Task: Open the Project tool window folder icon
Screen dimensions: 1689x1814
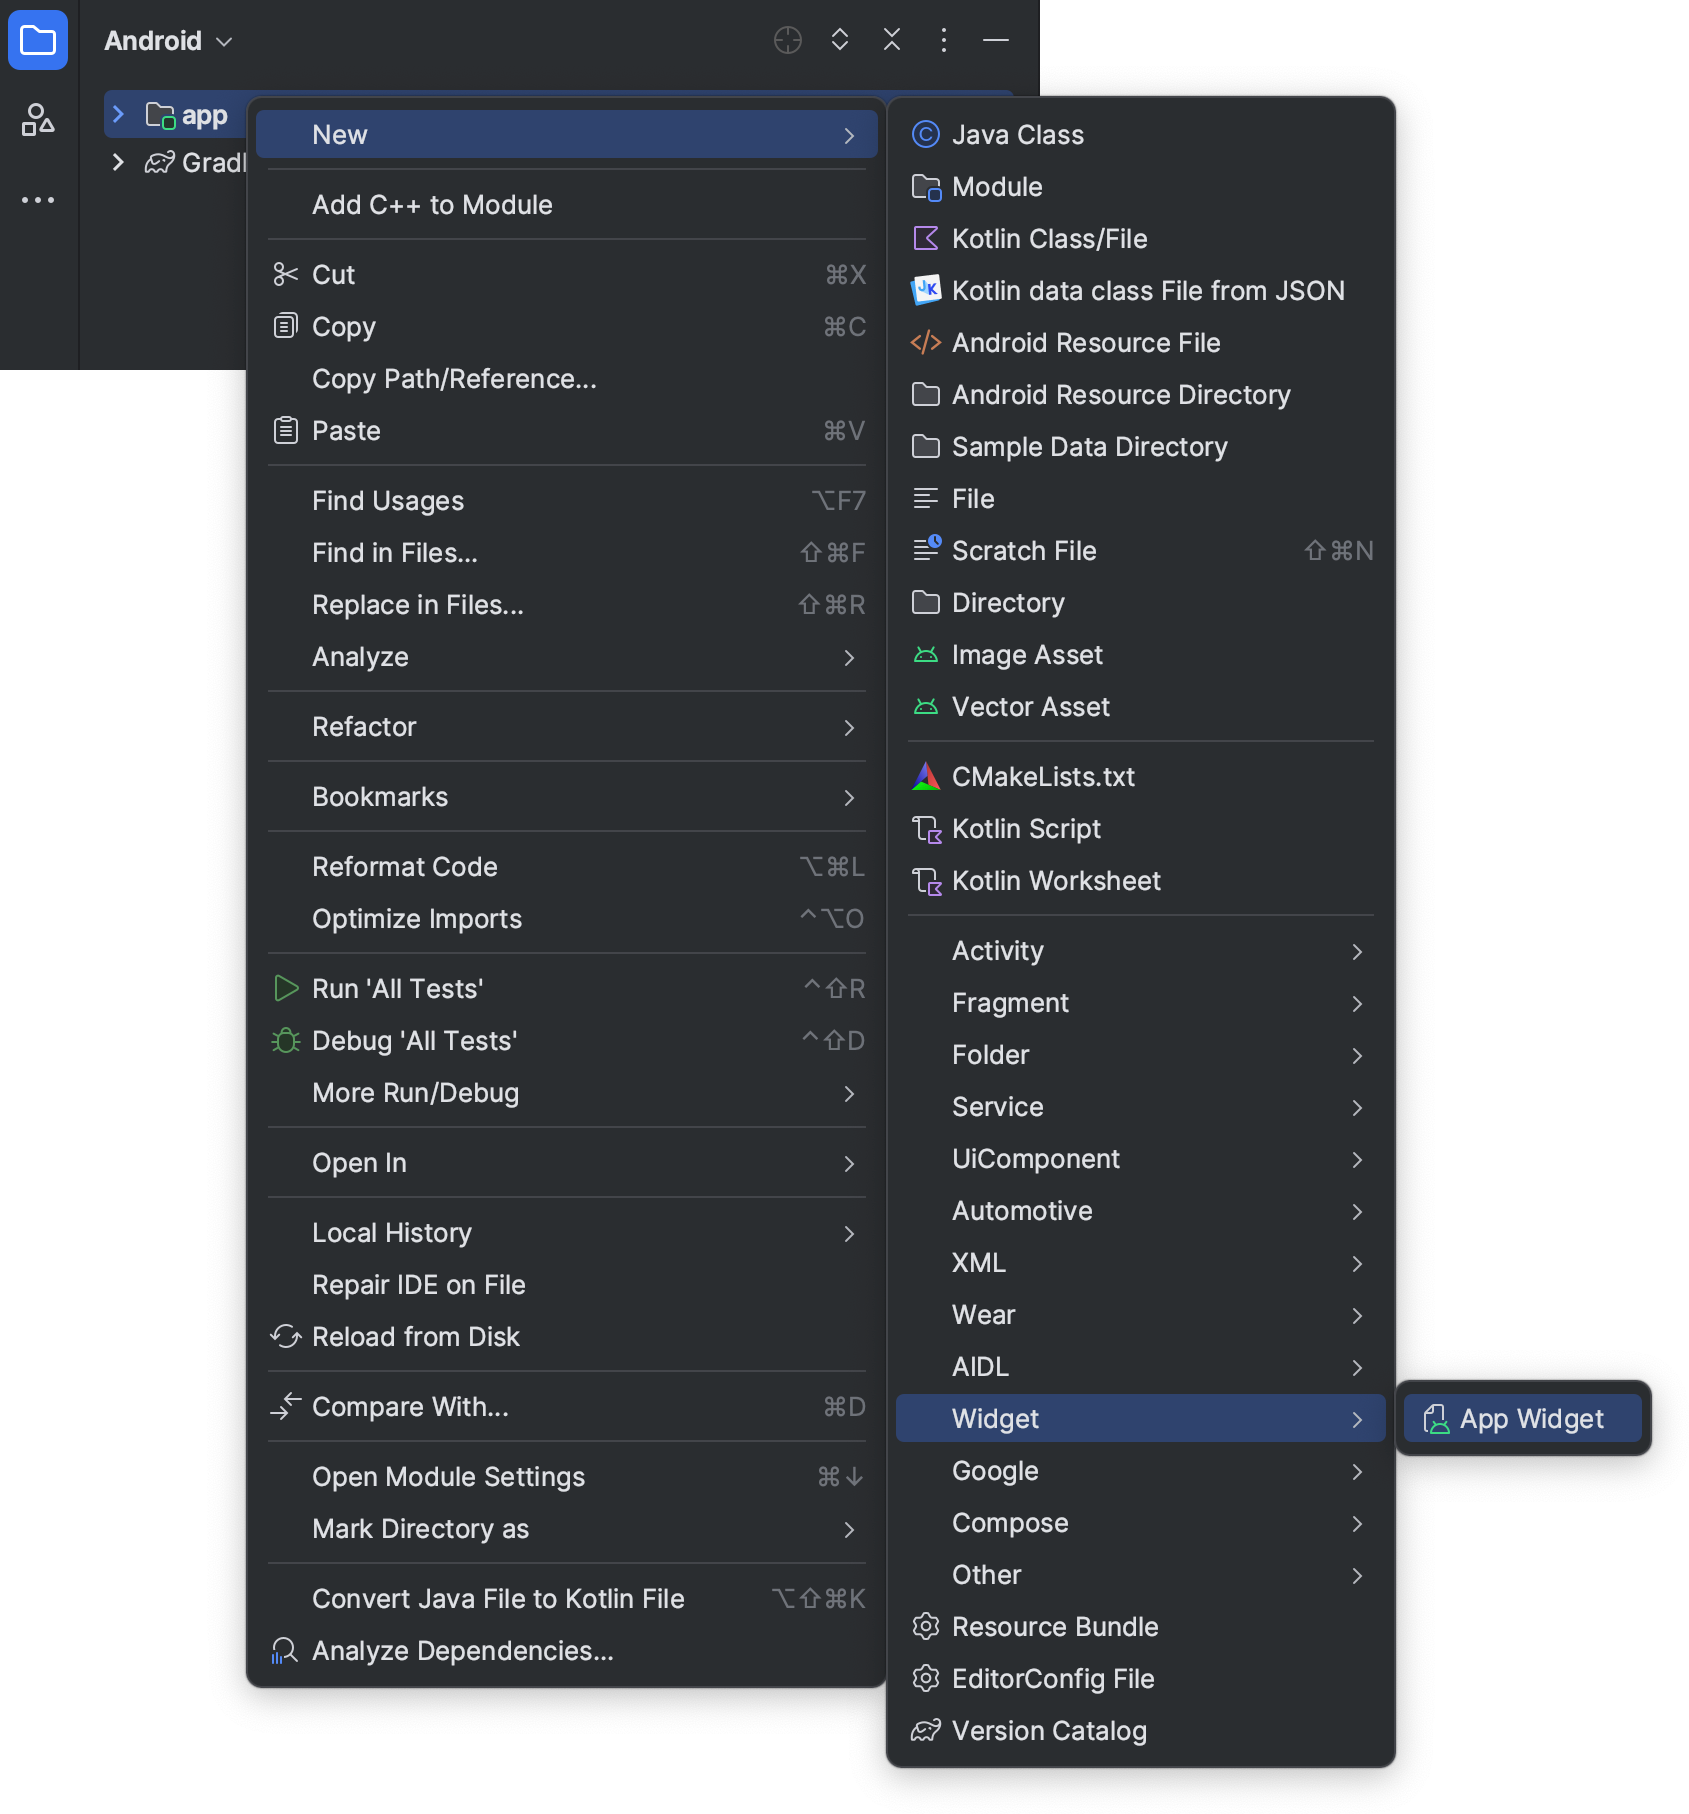Action: pyautogui.click(x=38, y=40)
